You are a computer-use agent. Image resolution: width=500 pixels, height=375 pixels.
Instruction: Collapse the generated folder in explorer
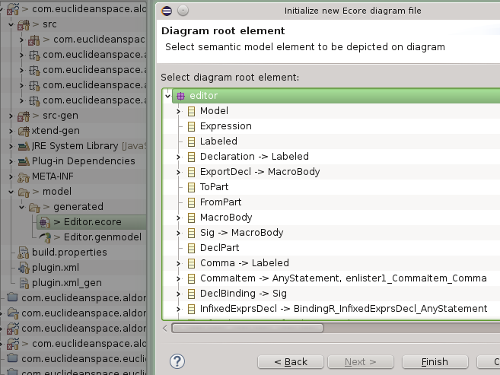pyautogui.click(x=22, y=207)
